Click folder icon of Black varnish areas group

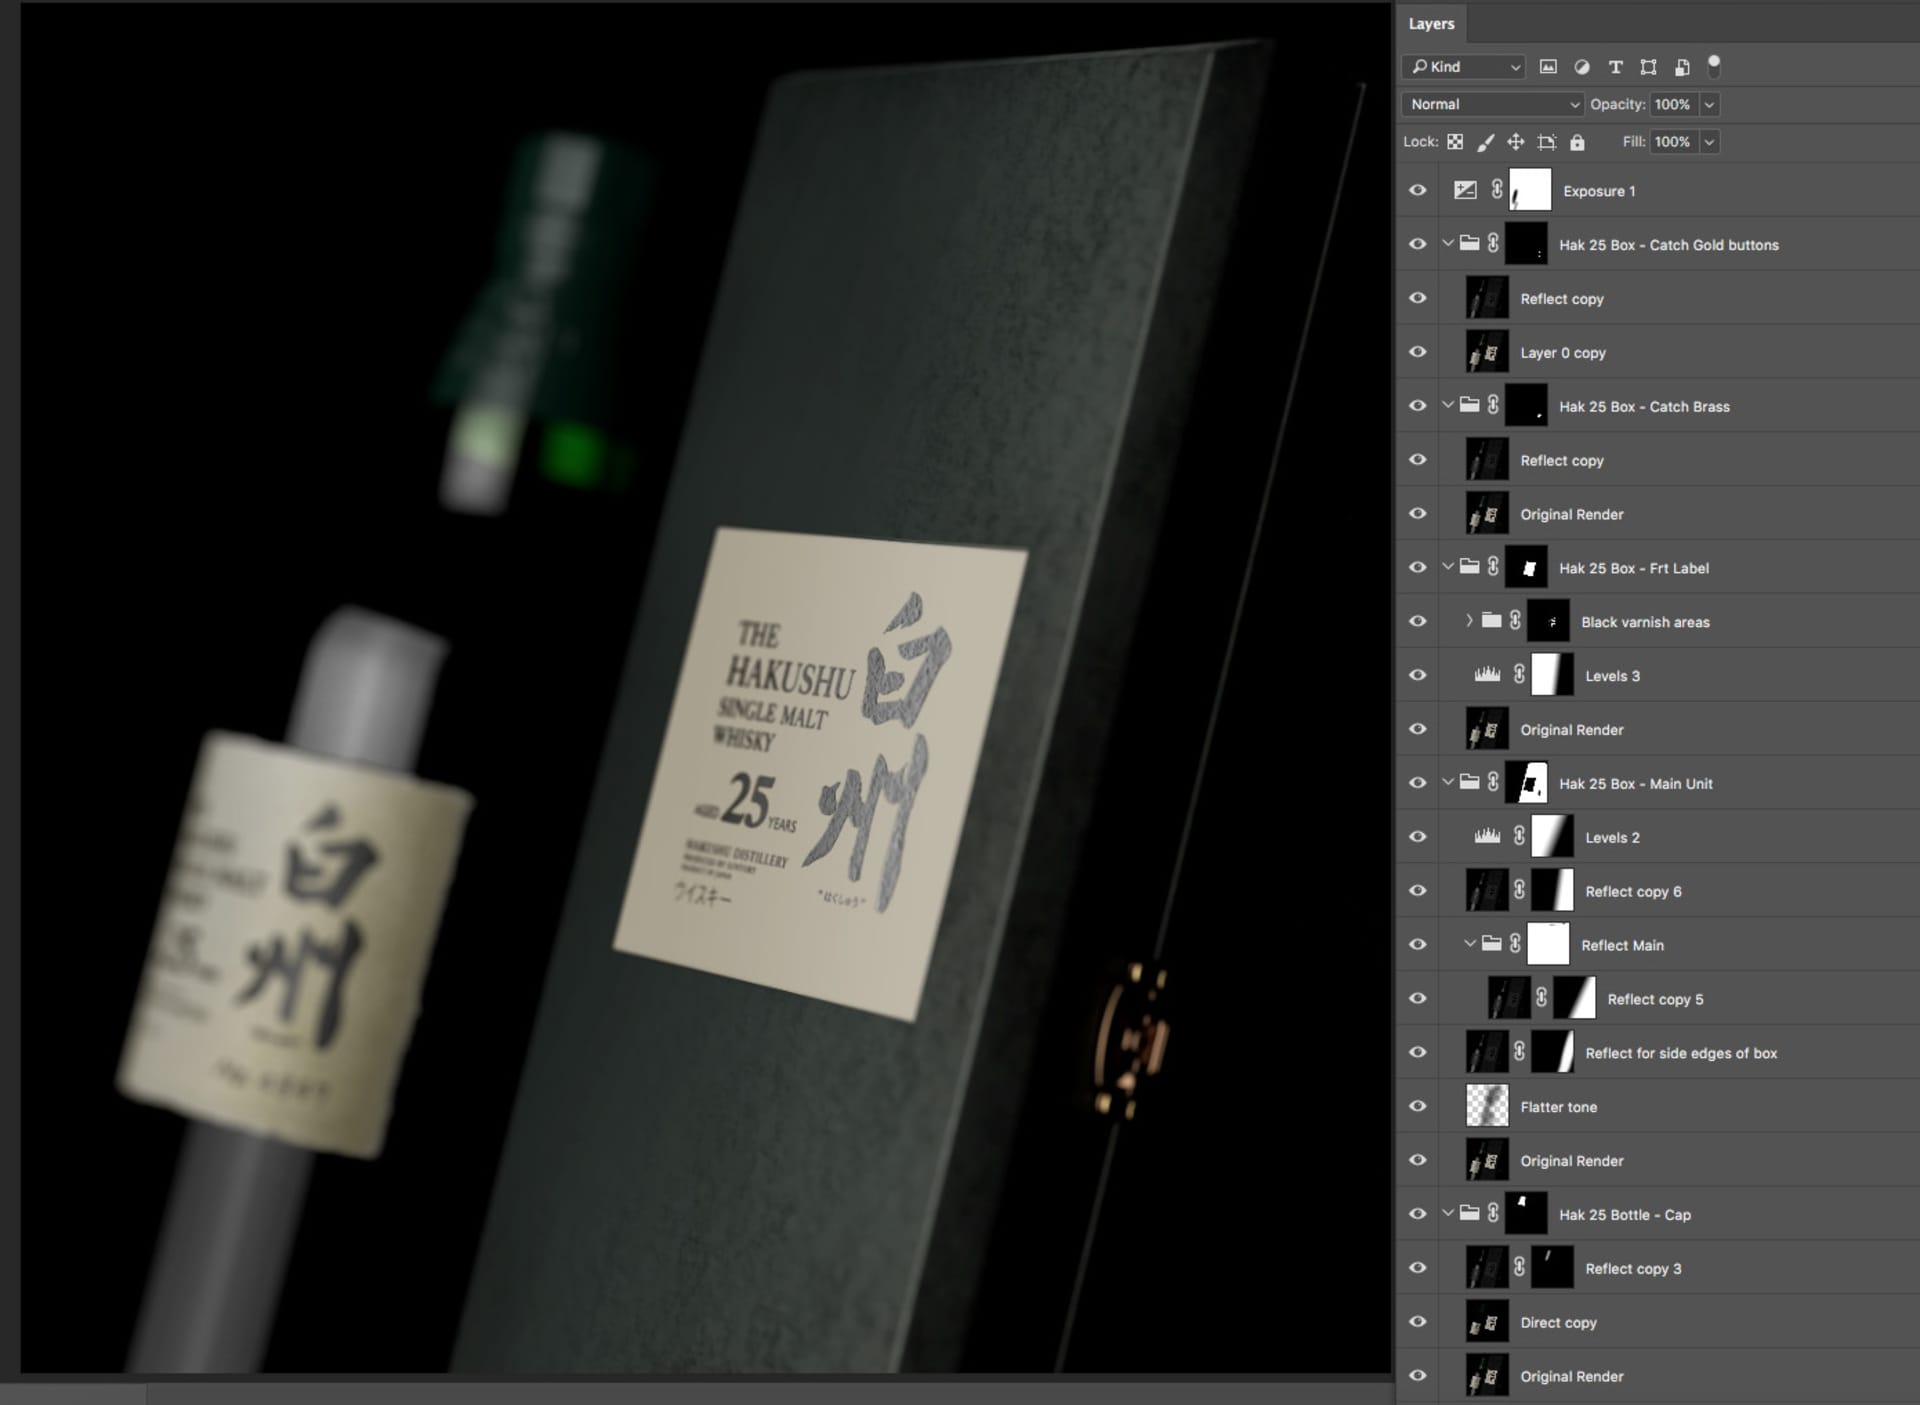pos(1491,621)
